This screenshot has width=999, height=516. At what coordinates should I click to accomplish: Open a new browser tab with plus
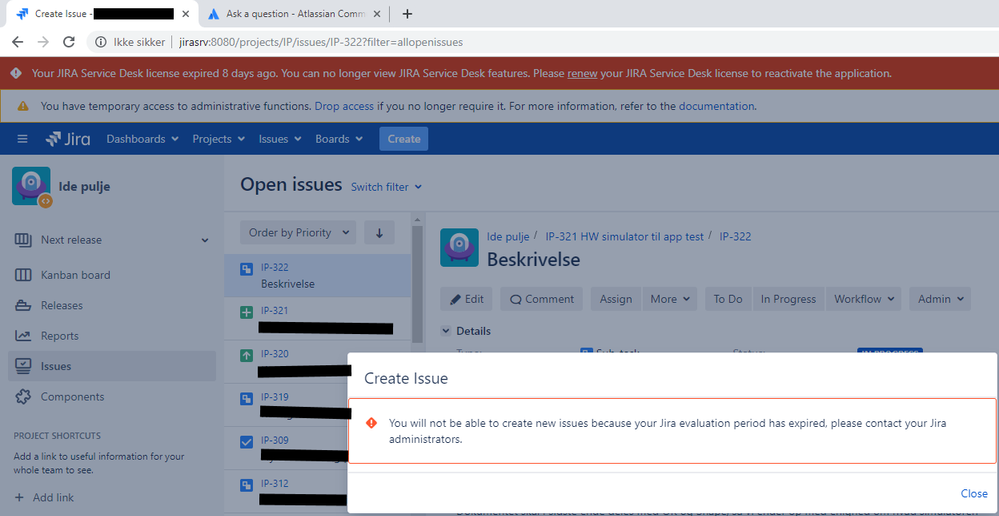pyautogui.click(x=408, y=13)
